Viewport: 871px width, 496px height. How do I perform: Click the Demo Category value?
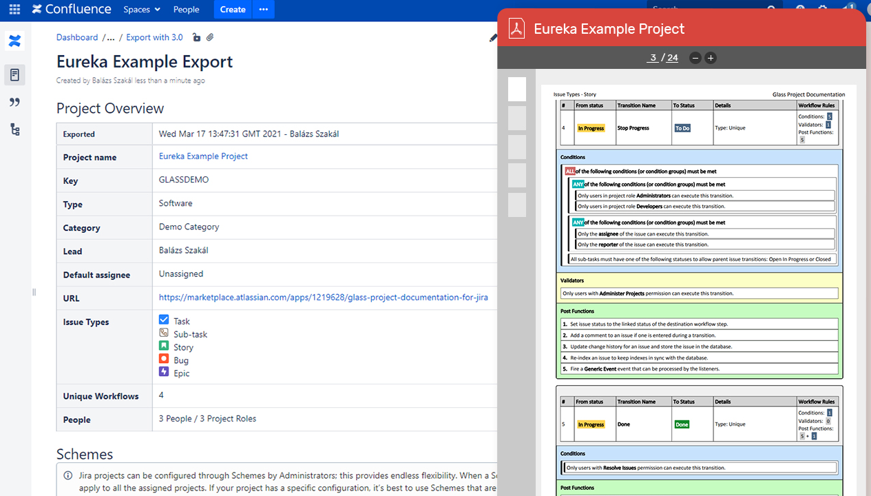pyautogui.click(x=189, y=227)
